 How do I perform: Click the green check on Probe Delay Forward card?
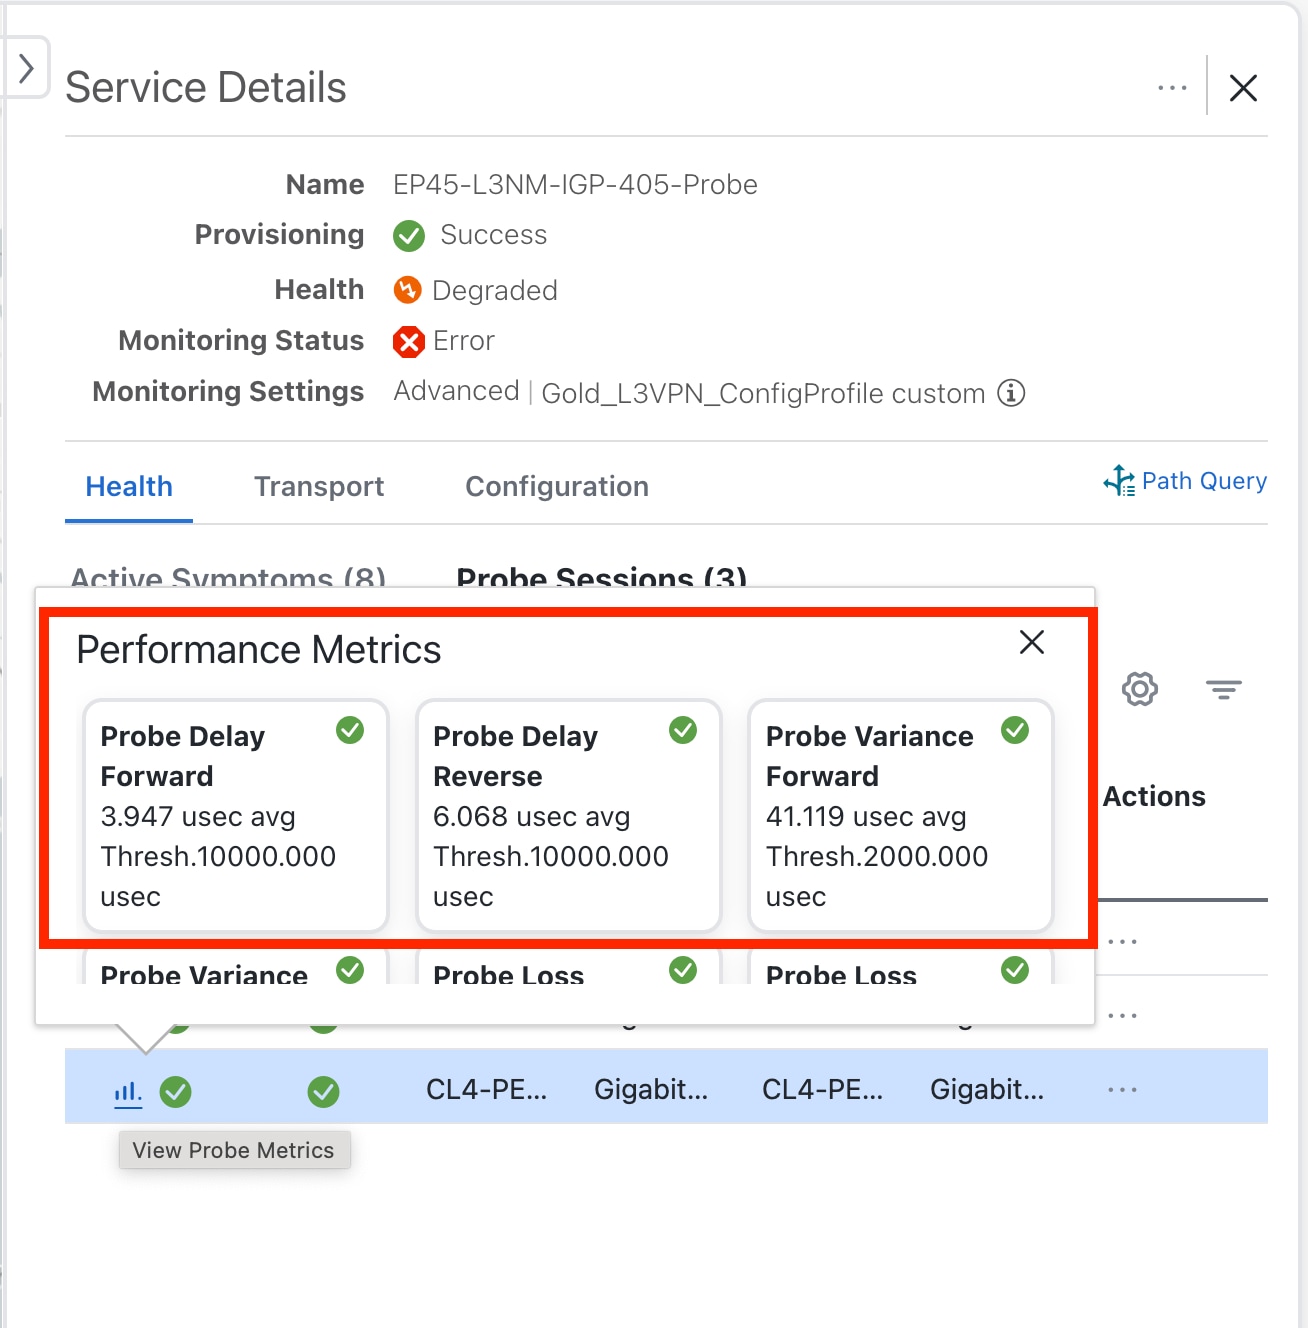pyautogui.click(x=350, y=731)
